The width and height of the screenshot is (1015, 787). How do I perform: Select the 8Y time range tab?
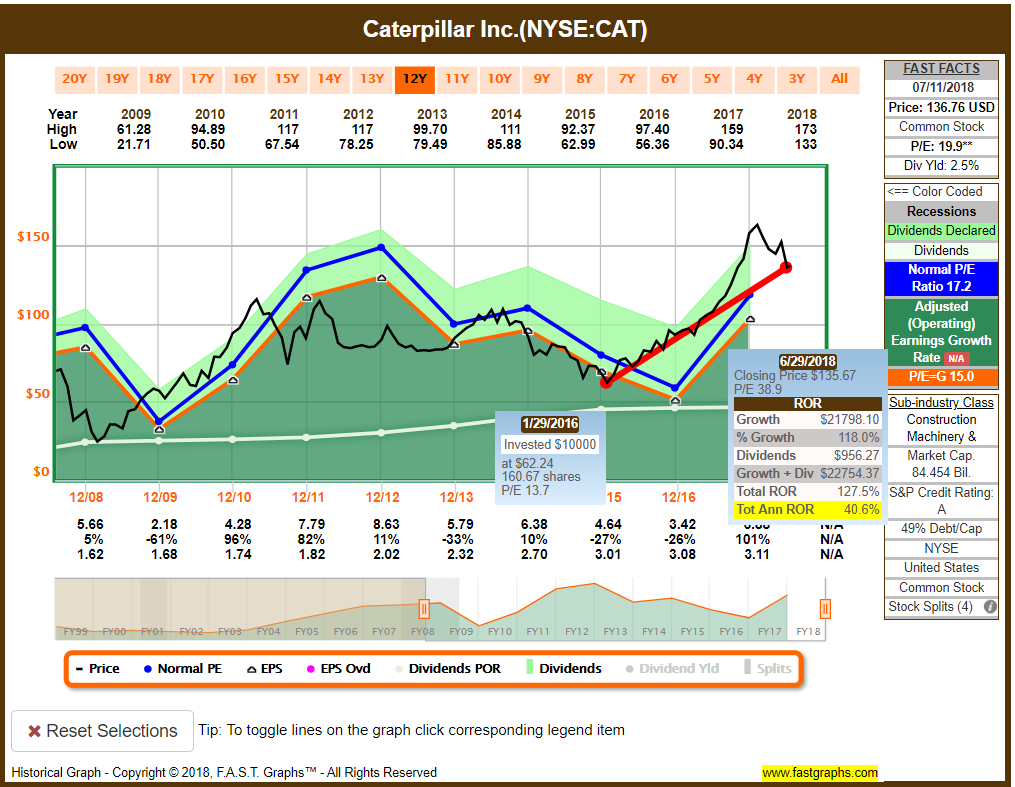pyautogui.click(x=585, y=79)
